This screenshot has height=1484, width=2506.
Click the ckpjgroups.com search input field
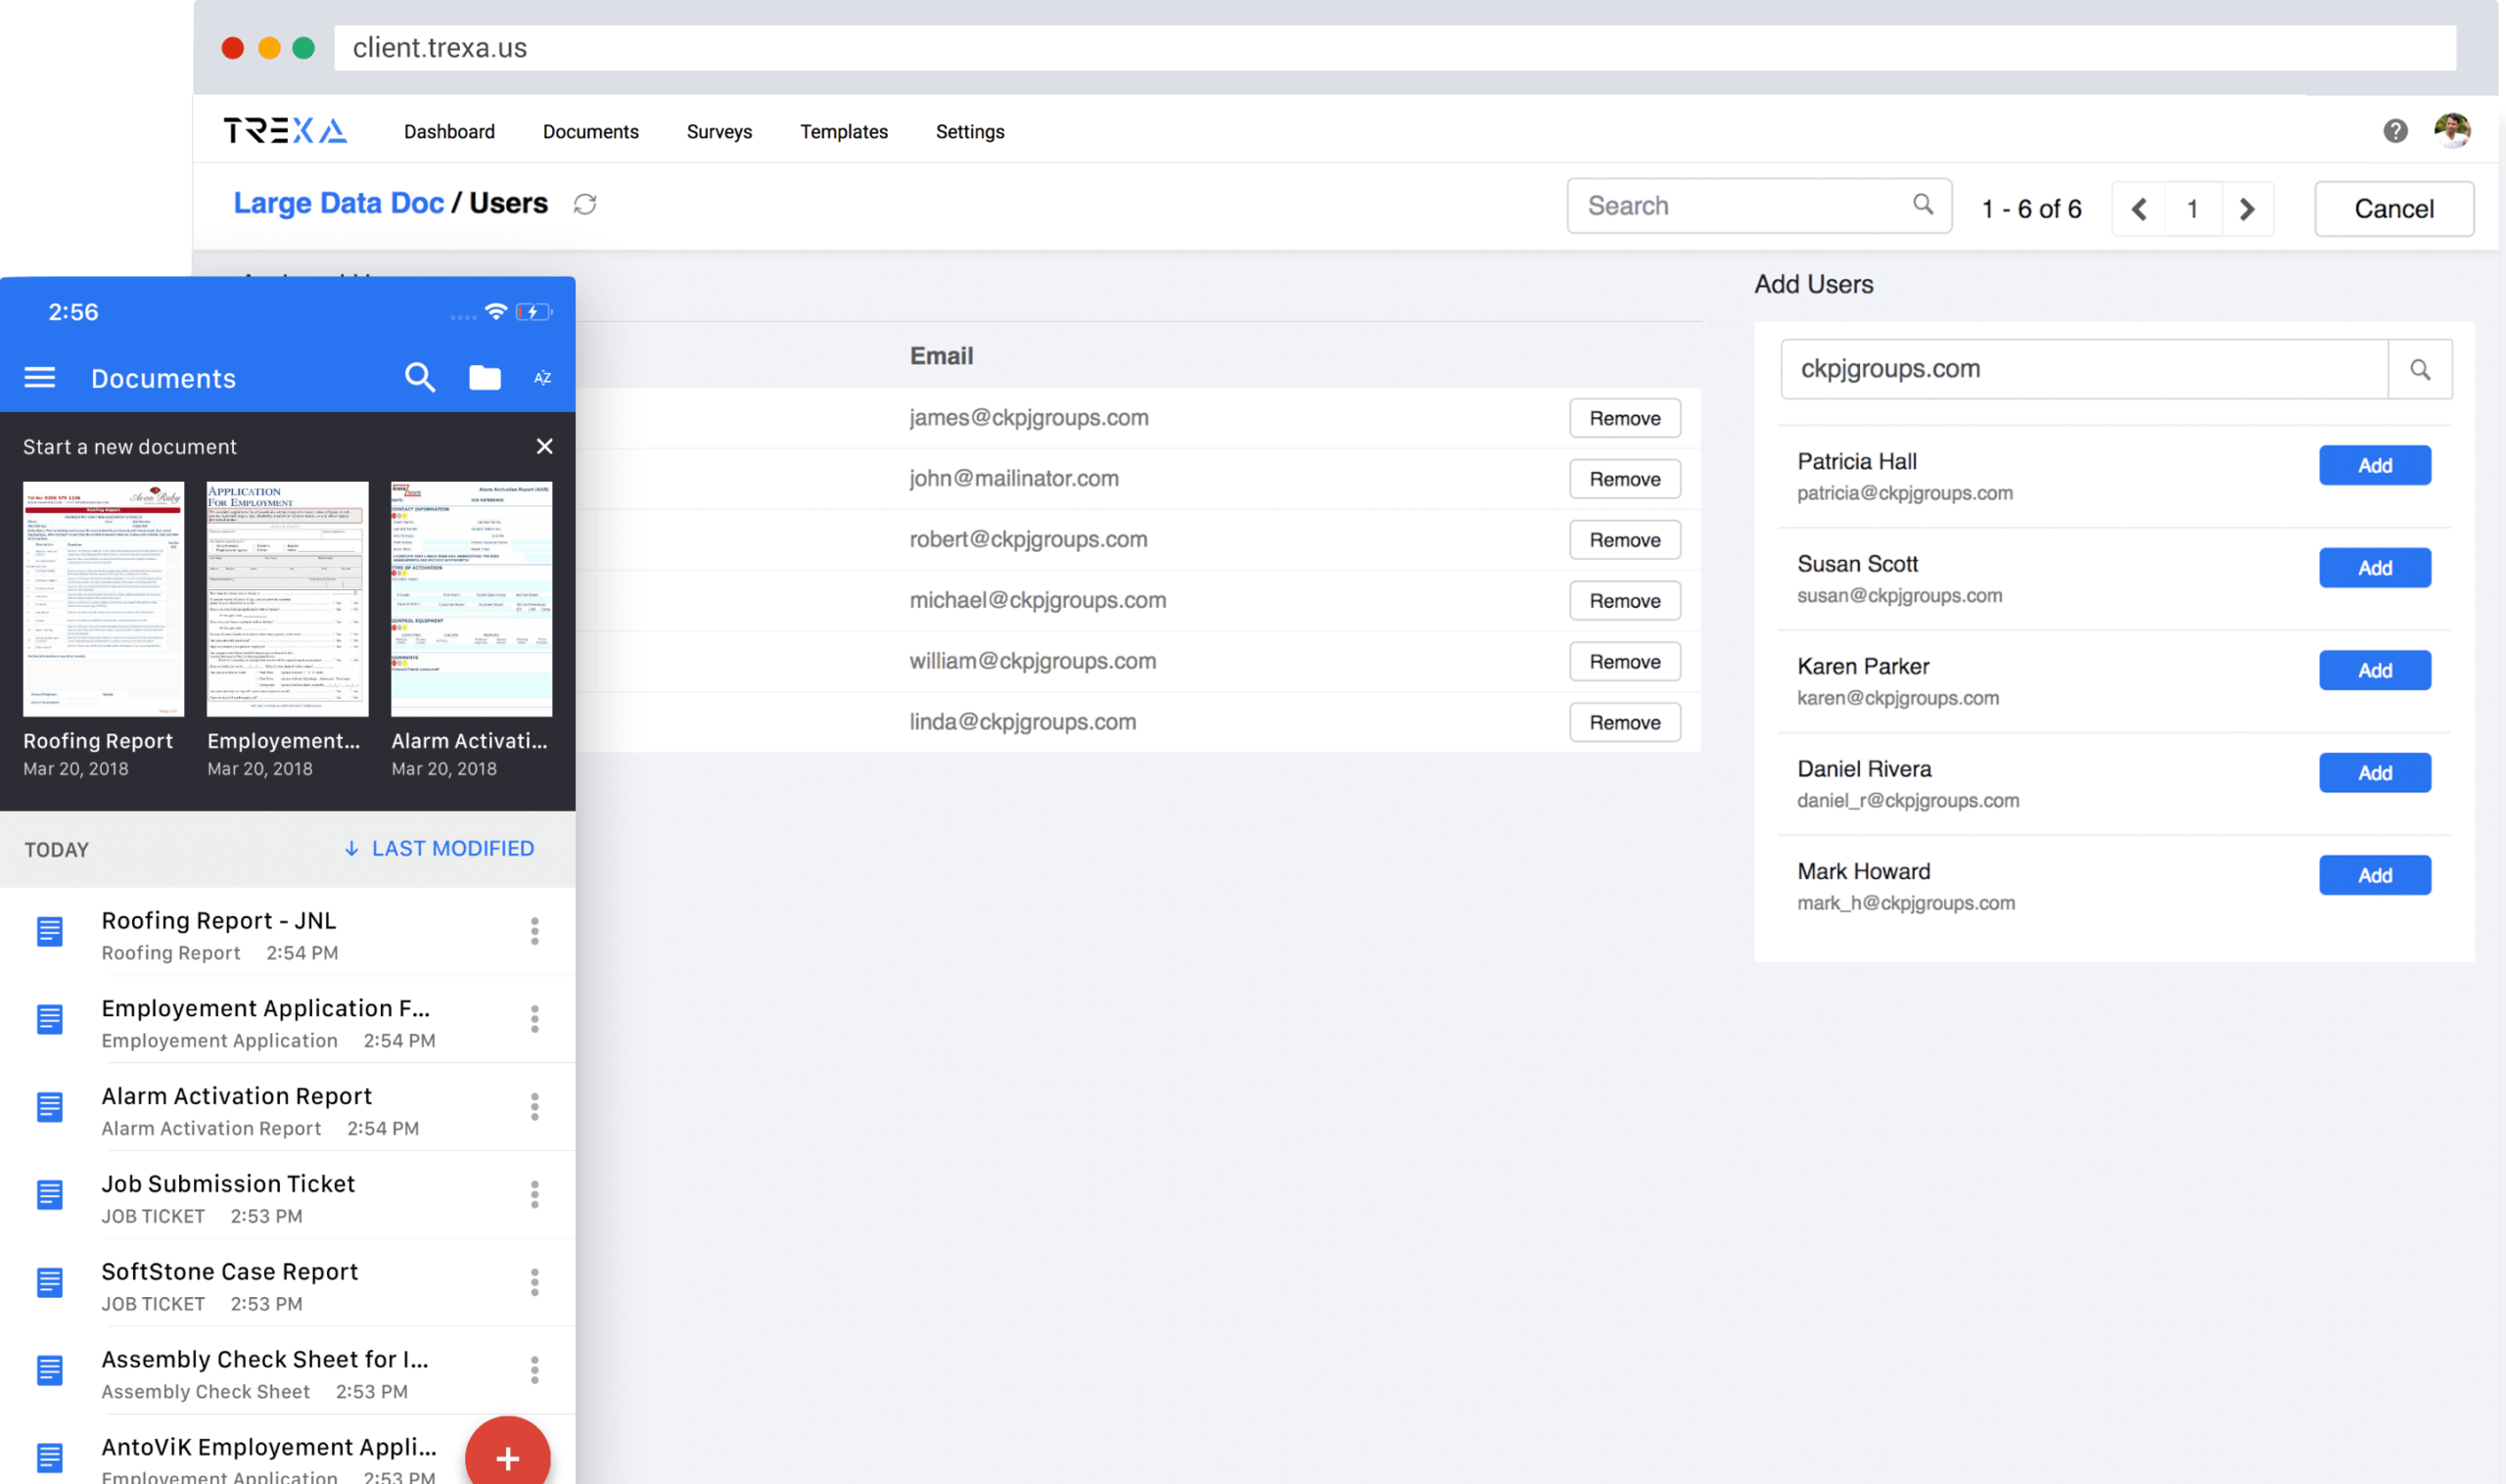click(2093, 367)
